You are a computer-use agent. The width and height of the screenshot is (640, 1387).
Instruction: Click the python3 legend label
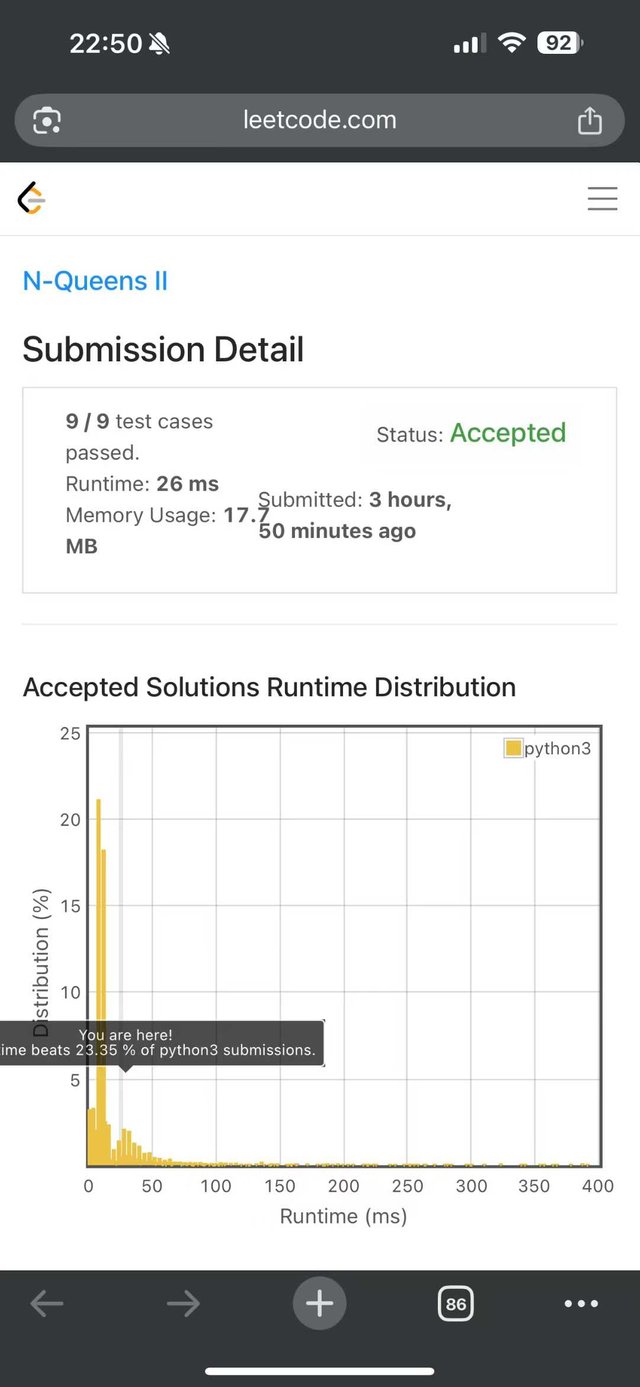(557, 748)
